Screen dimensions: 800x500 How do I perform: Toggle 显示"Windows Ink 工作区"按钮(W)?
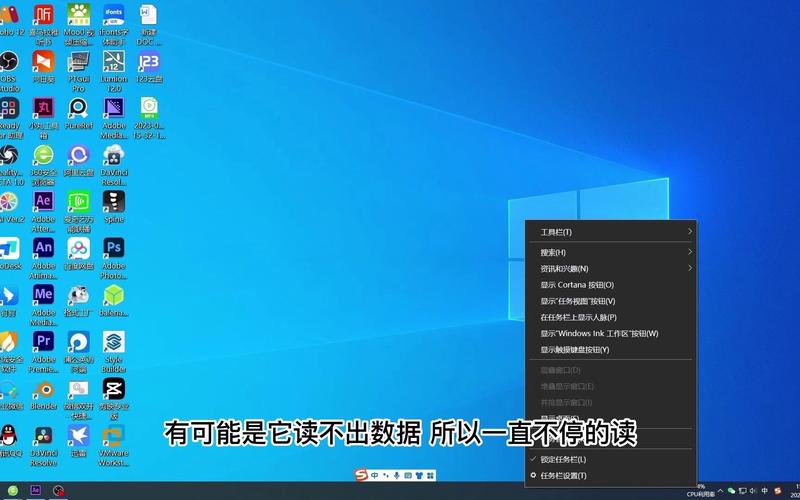pyautogui.click(x=611, y=333)
